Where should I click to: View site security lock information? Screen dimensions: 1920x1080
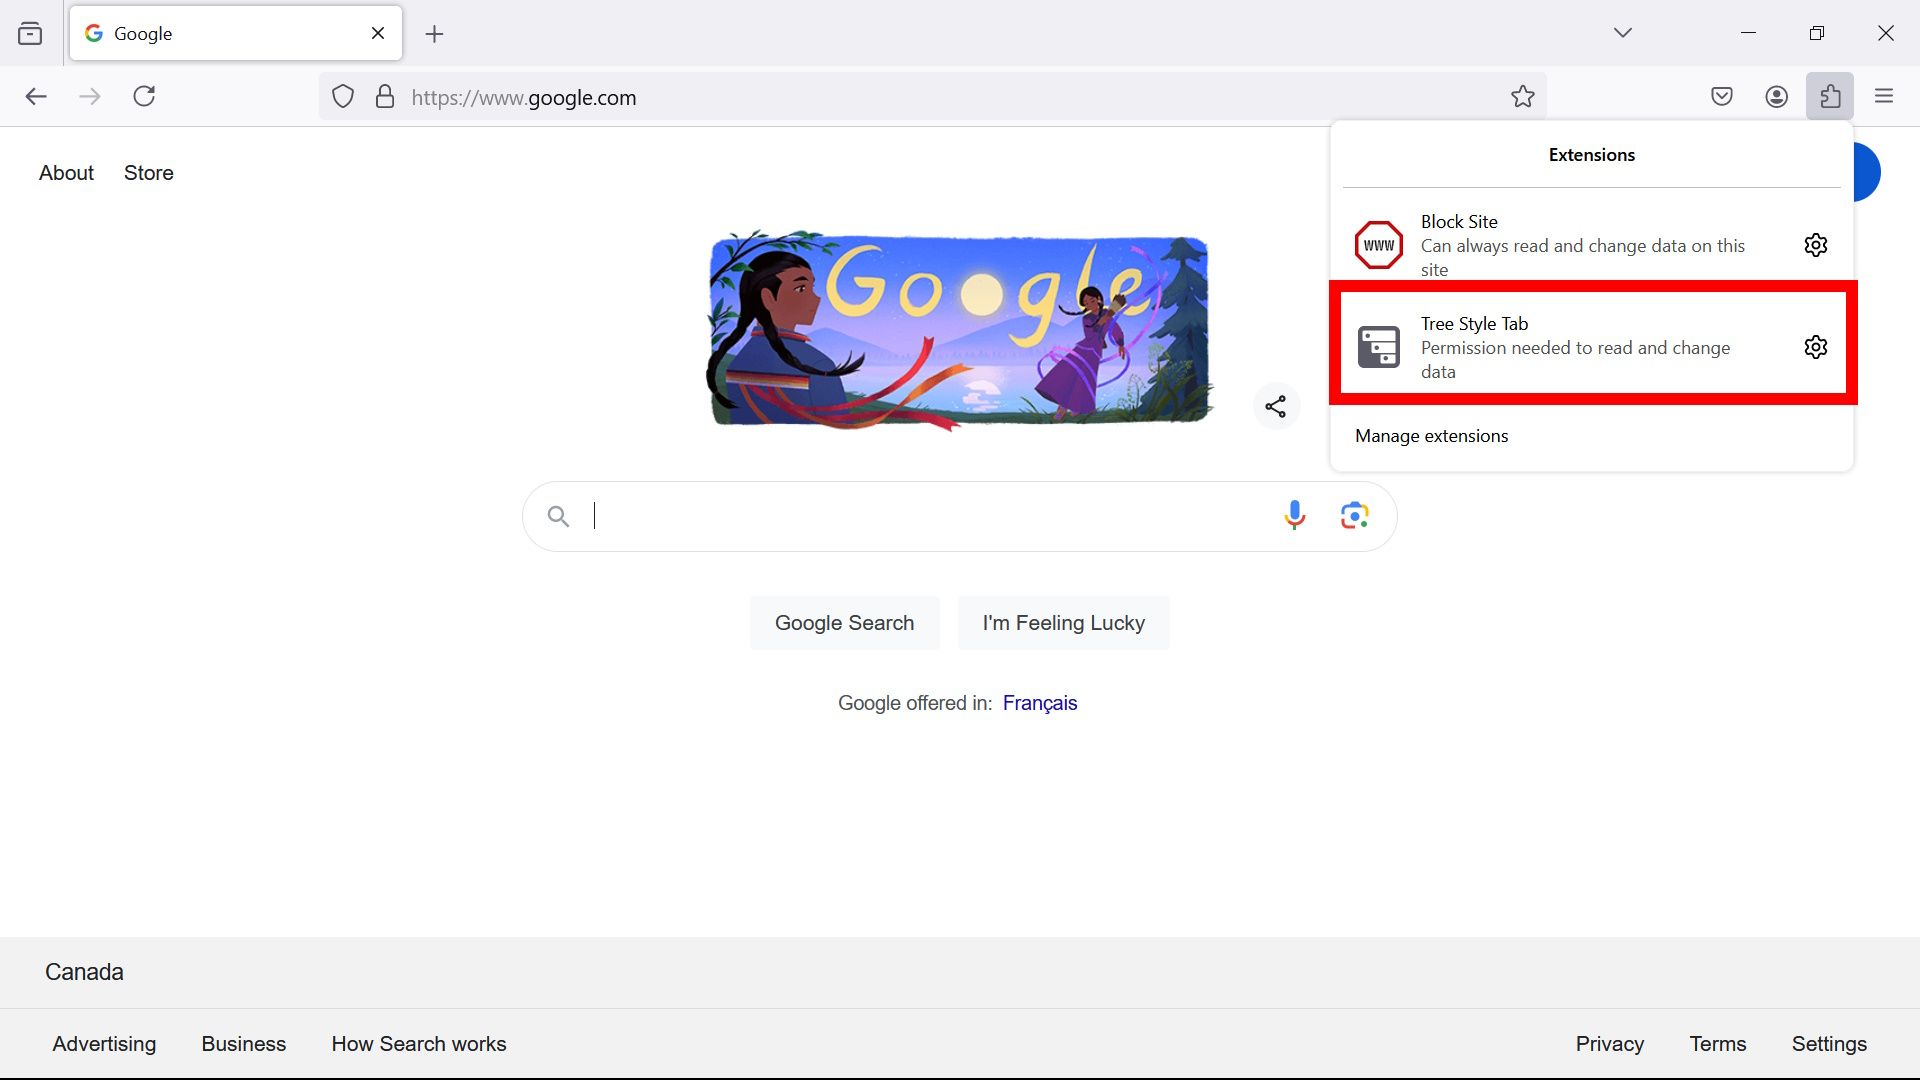(x=384, y=97)
